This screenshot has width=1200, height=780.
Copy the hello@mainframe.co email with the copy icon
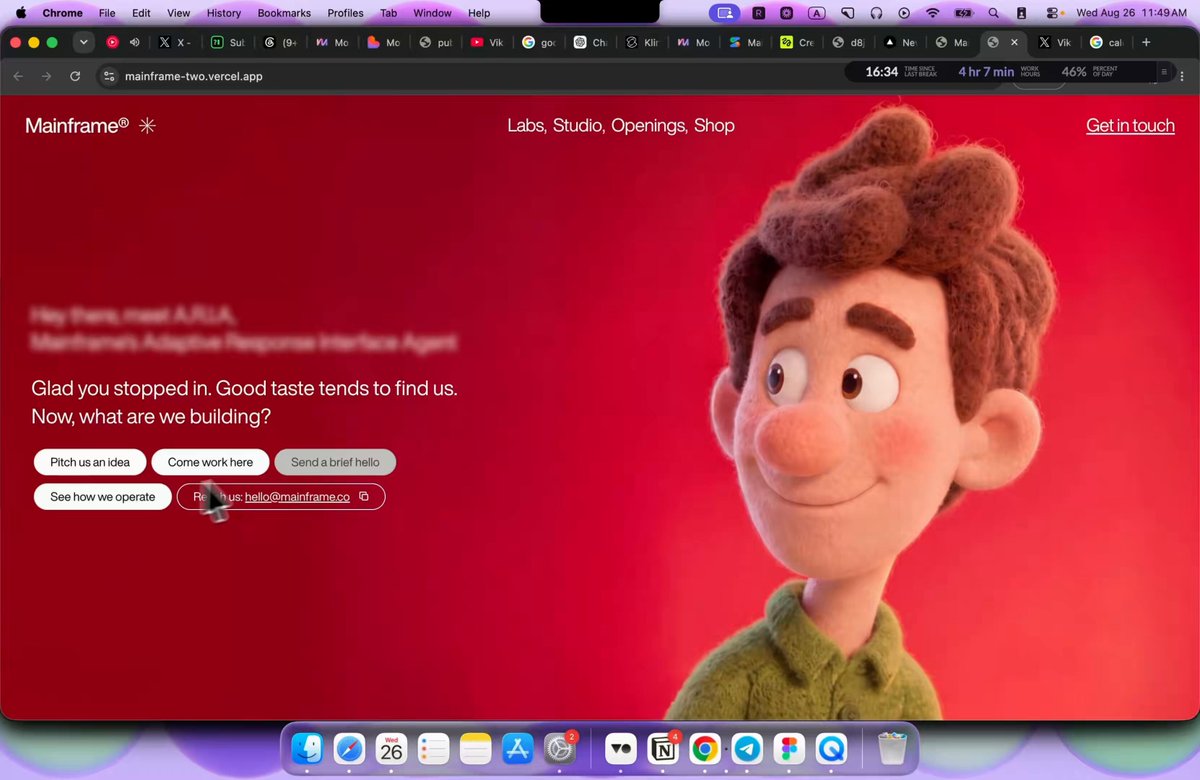tap(364, 496)
